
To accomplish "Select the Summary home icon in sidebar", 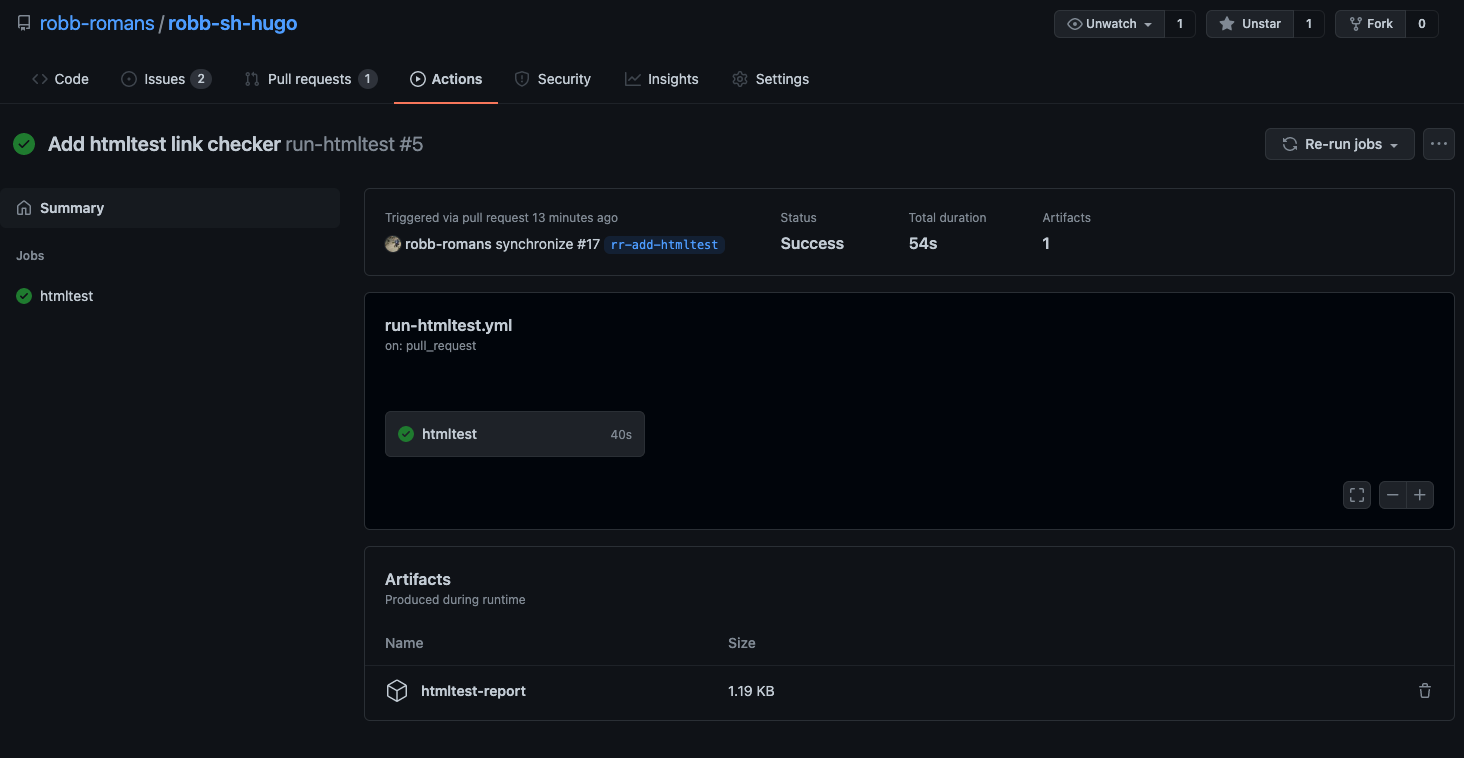I will coord(22,207).
